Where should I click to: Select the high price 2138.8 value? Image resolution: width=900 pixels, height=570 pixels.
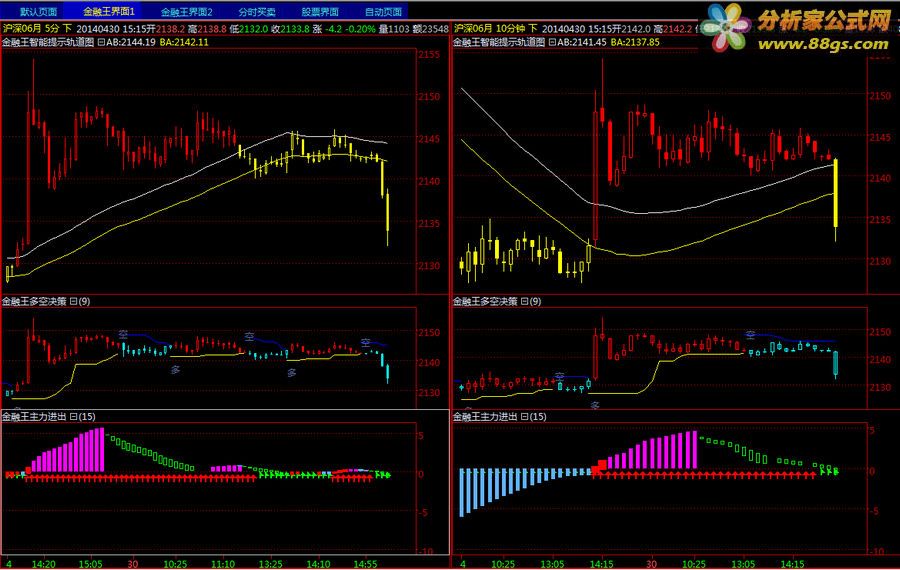tap(212, 28)
